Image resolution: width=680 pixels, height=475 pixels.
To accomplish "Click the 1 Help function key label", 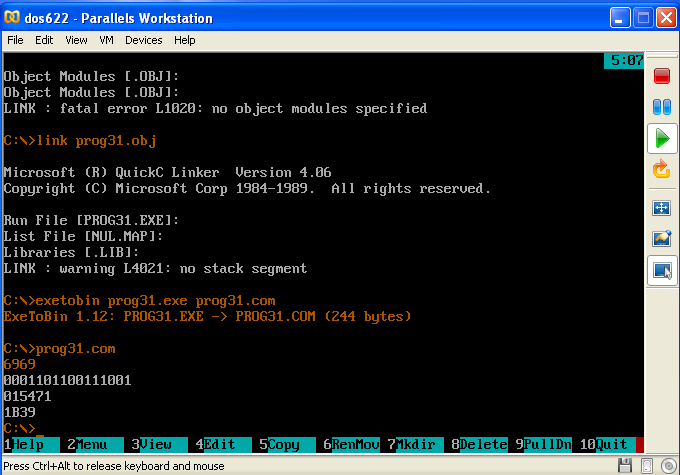I will coord(31,445).
